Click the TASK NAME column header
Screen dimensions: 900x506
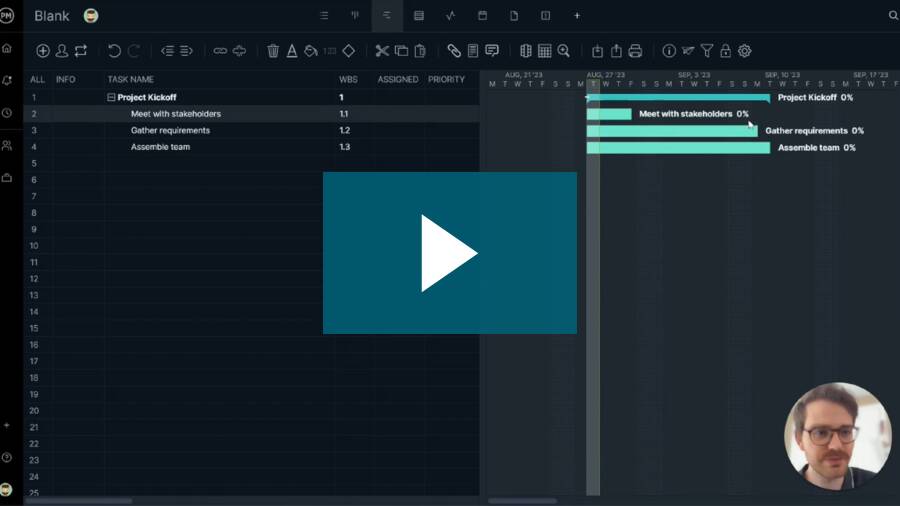[x=130, y=79]
